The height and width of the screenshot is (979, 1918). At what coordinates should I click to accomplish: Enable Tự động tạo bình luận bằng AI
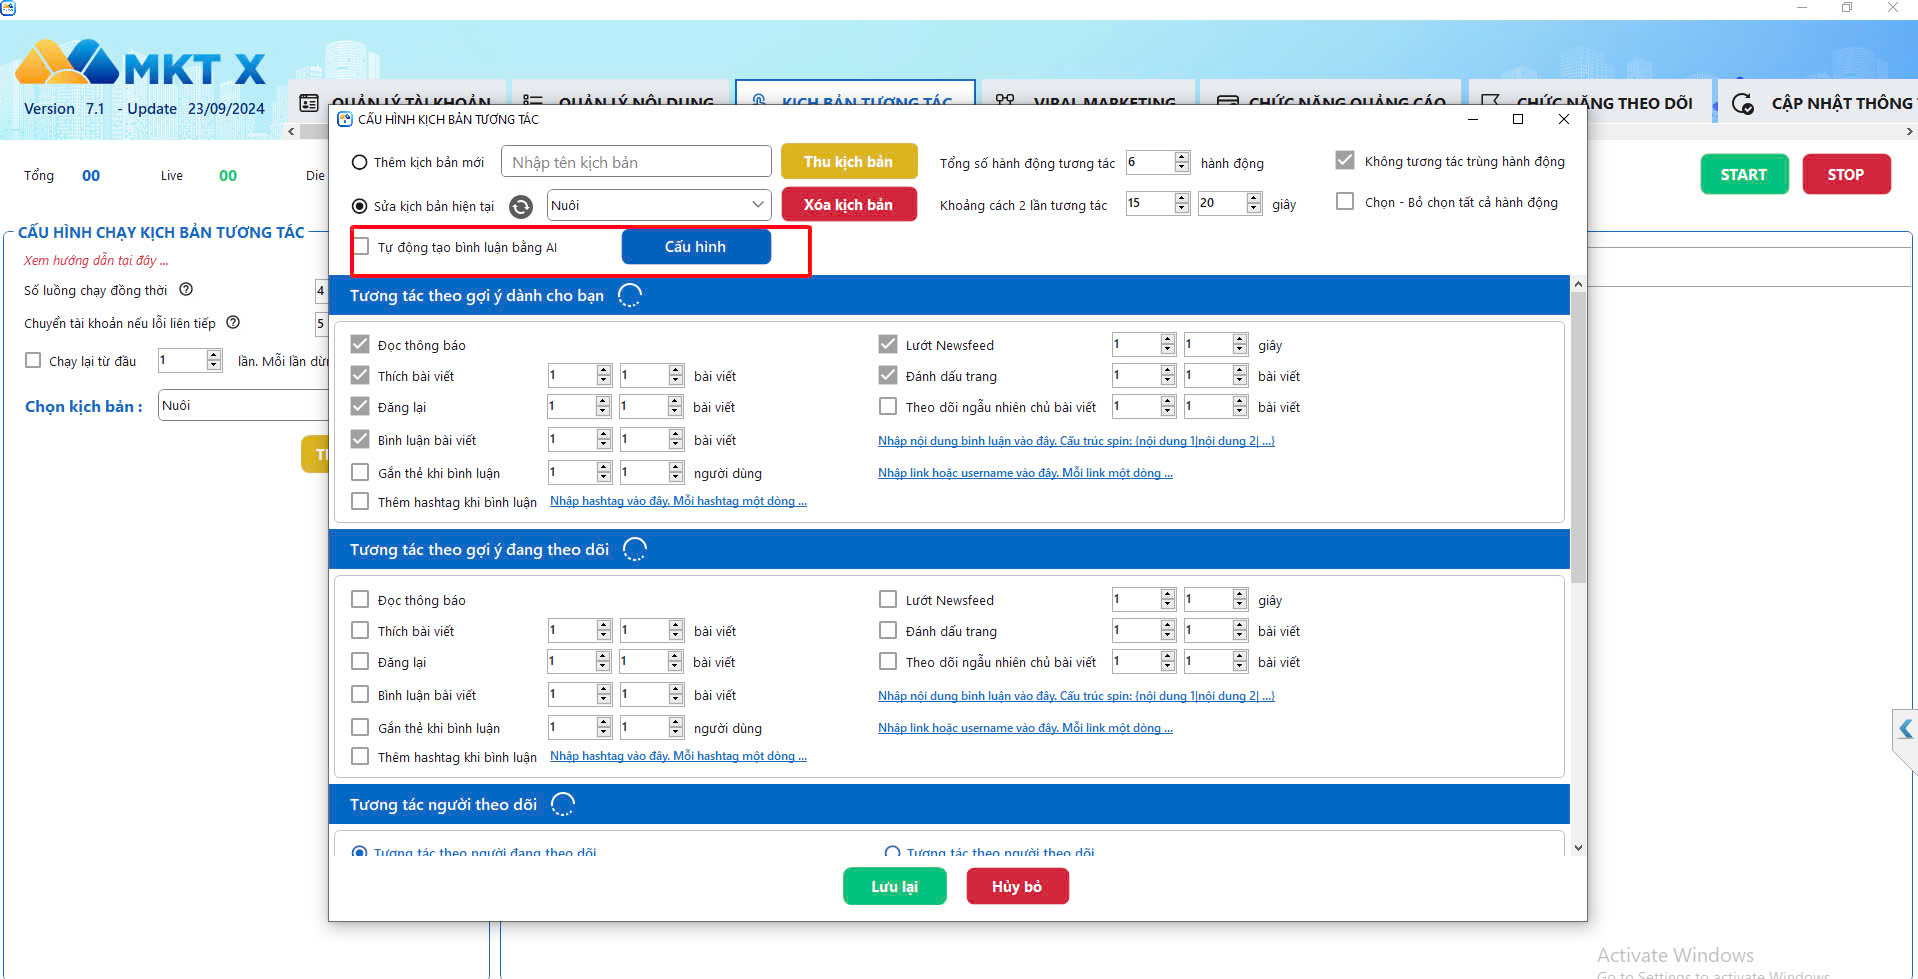360,246
